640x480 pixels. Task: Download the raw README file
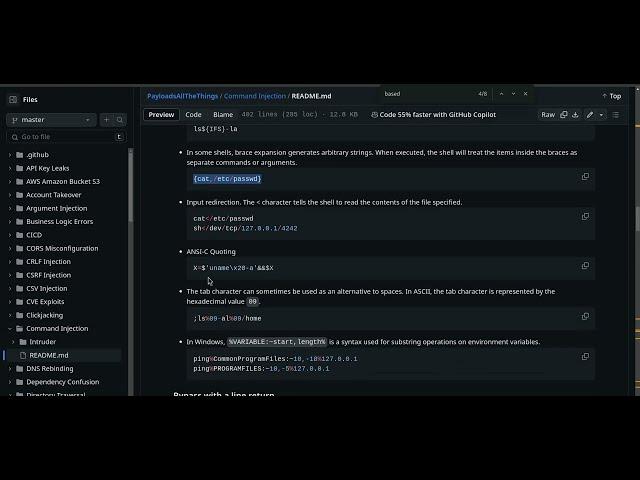576,115
